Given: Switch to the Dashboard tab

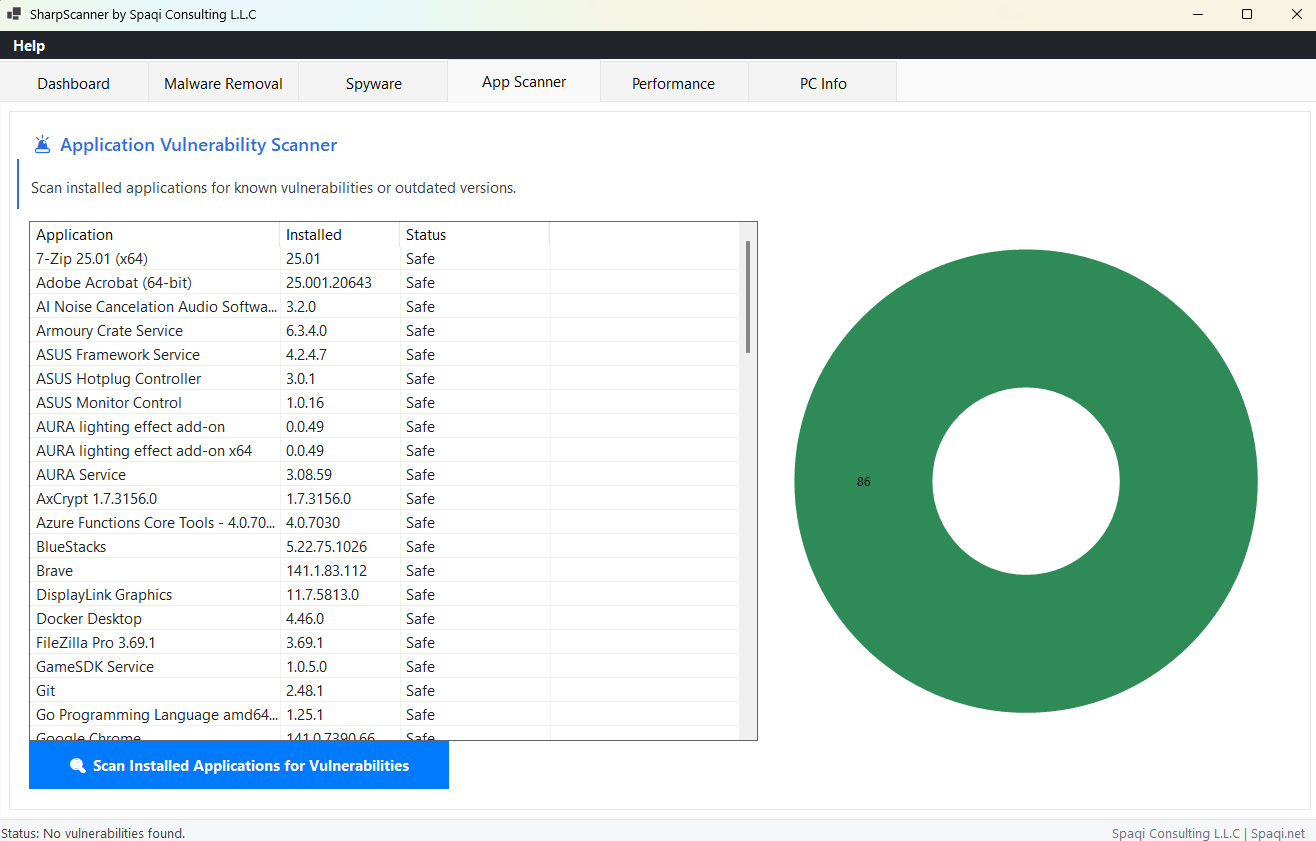Looking at the screenshot, I should coord(74,84).
